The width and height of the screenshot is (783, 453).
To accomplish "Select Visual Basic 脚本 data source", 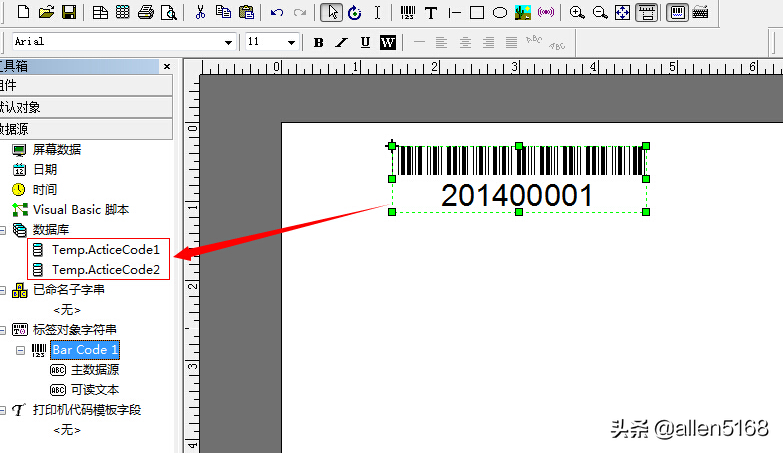I will (80, 209).
